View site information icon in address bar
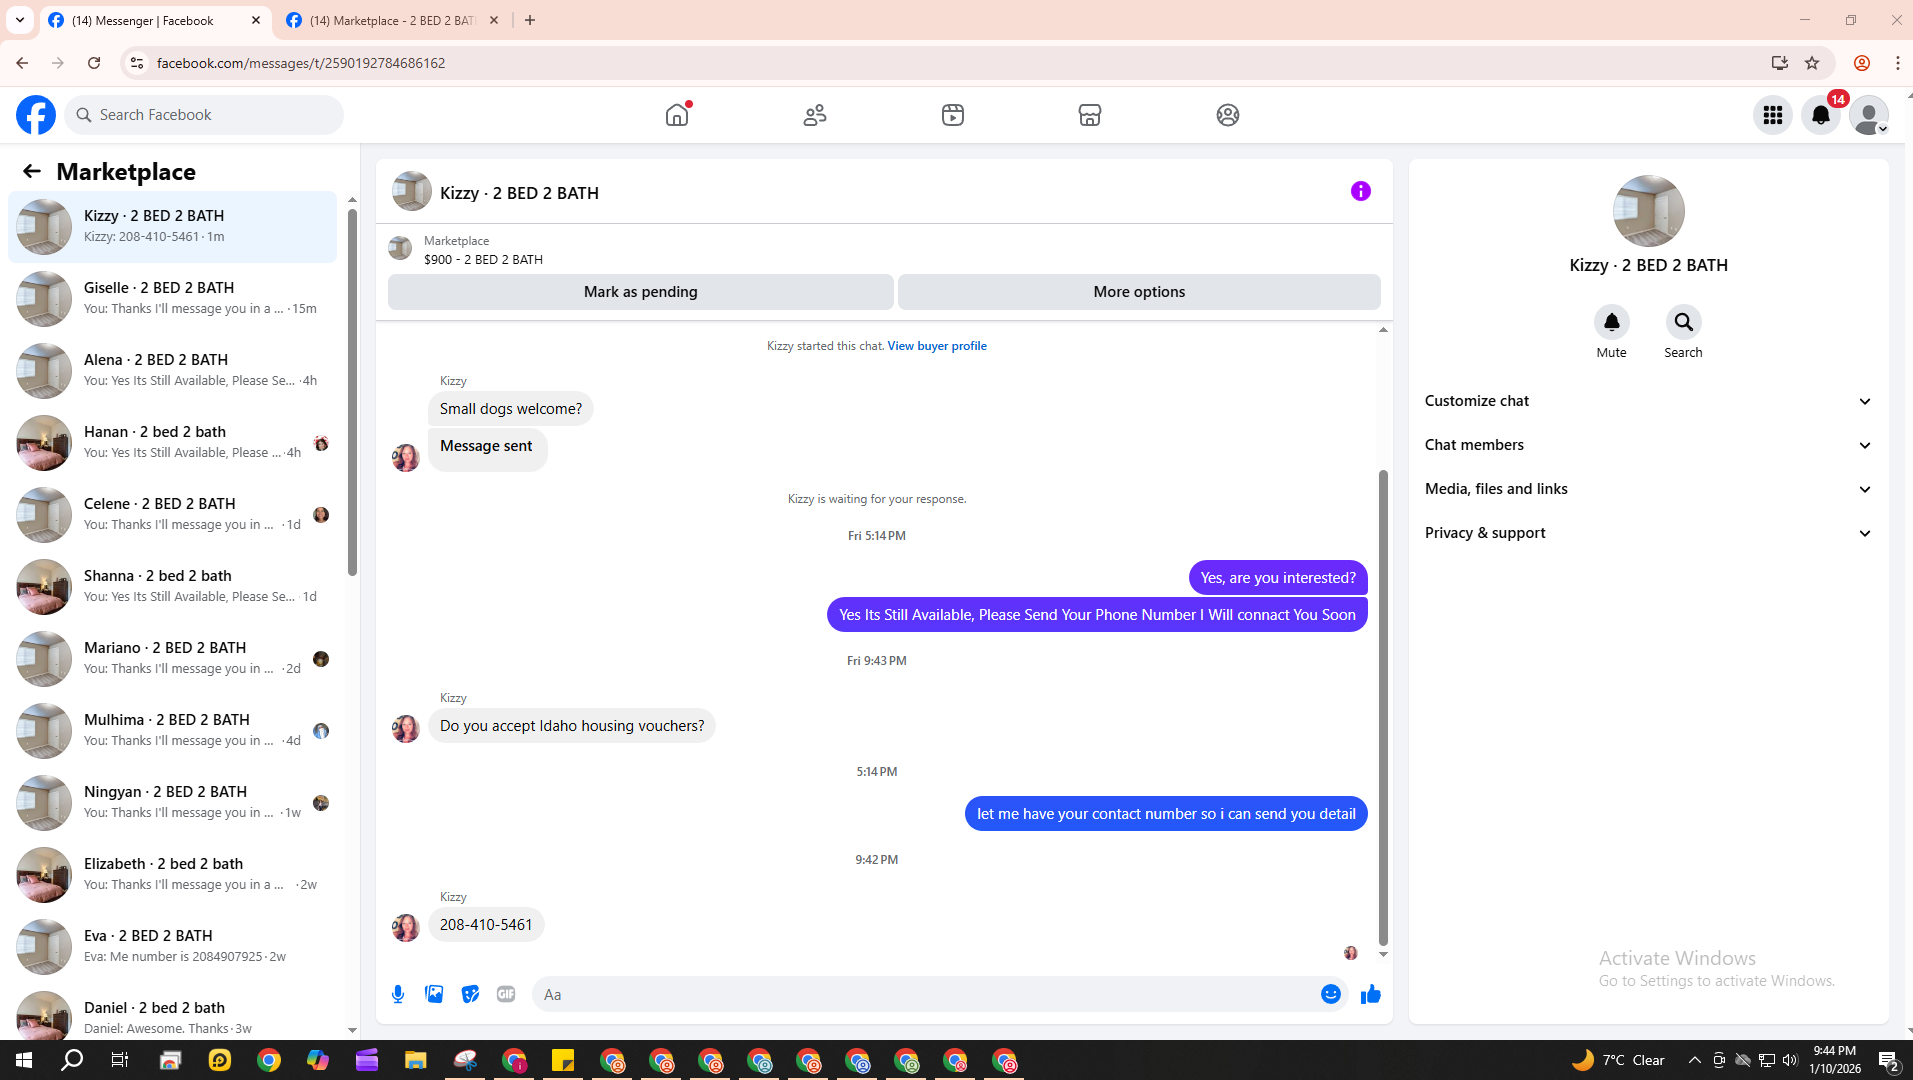Image resolution: width=1913 pixels, height=1080 pixels. click(137, 63)
